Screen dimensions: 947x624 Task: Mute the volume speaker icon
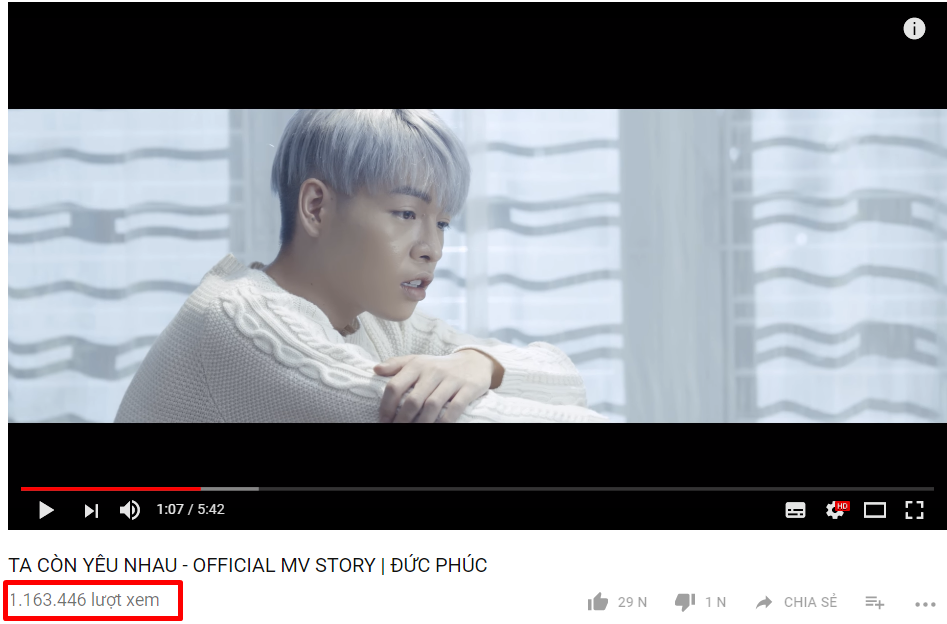(x=129, y=510)
